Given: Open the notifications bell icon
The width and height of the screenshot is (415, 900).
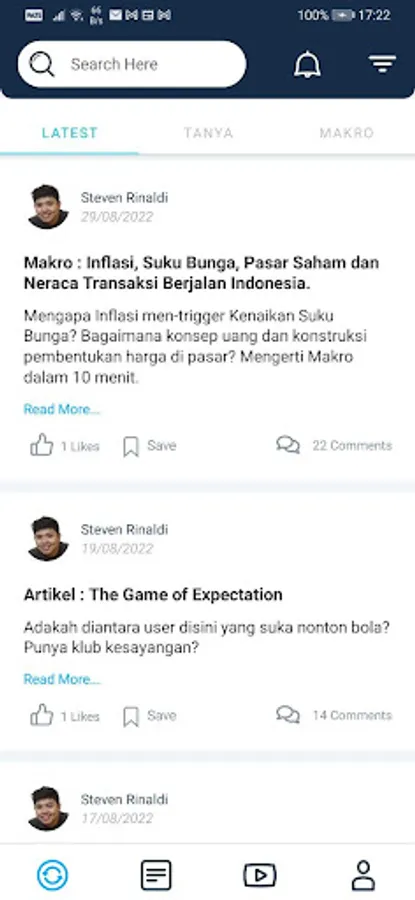Looking at the screenshot, I should pos(308,64).
